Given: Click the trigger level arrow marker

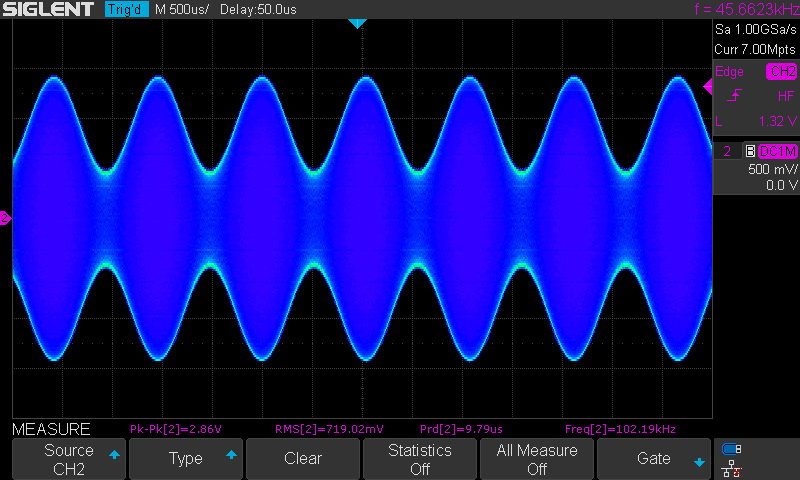Looking at the screenshot, I should (707, 87).
